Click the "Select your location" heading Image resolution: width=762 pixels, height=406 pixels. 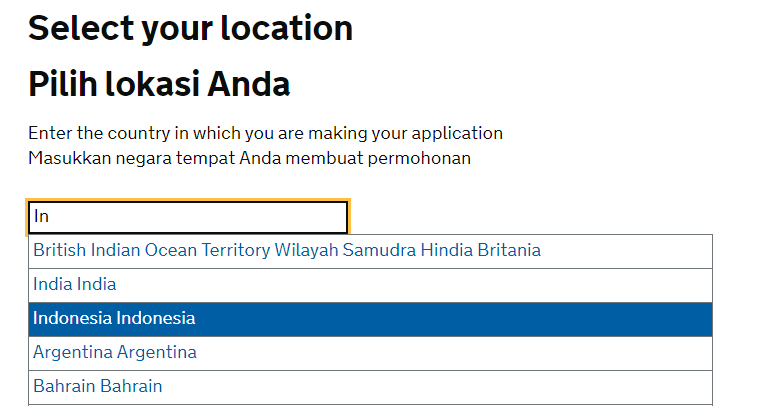pyautogui.click(x=190, y=28)
